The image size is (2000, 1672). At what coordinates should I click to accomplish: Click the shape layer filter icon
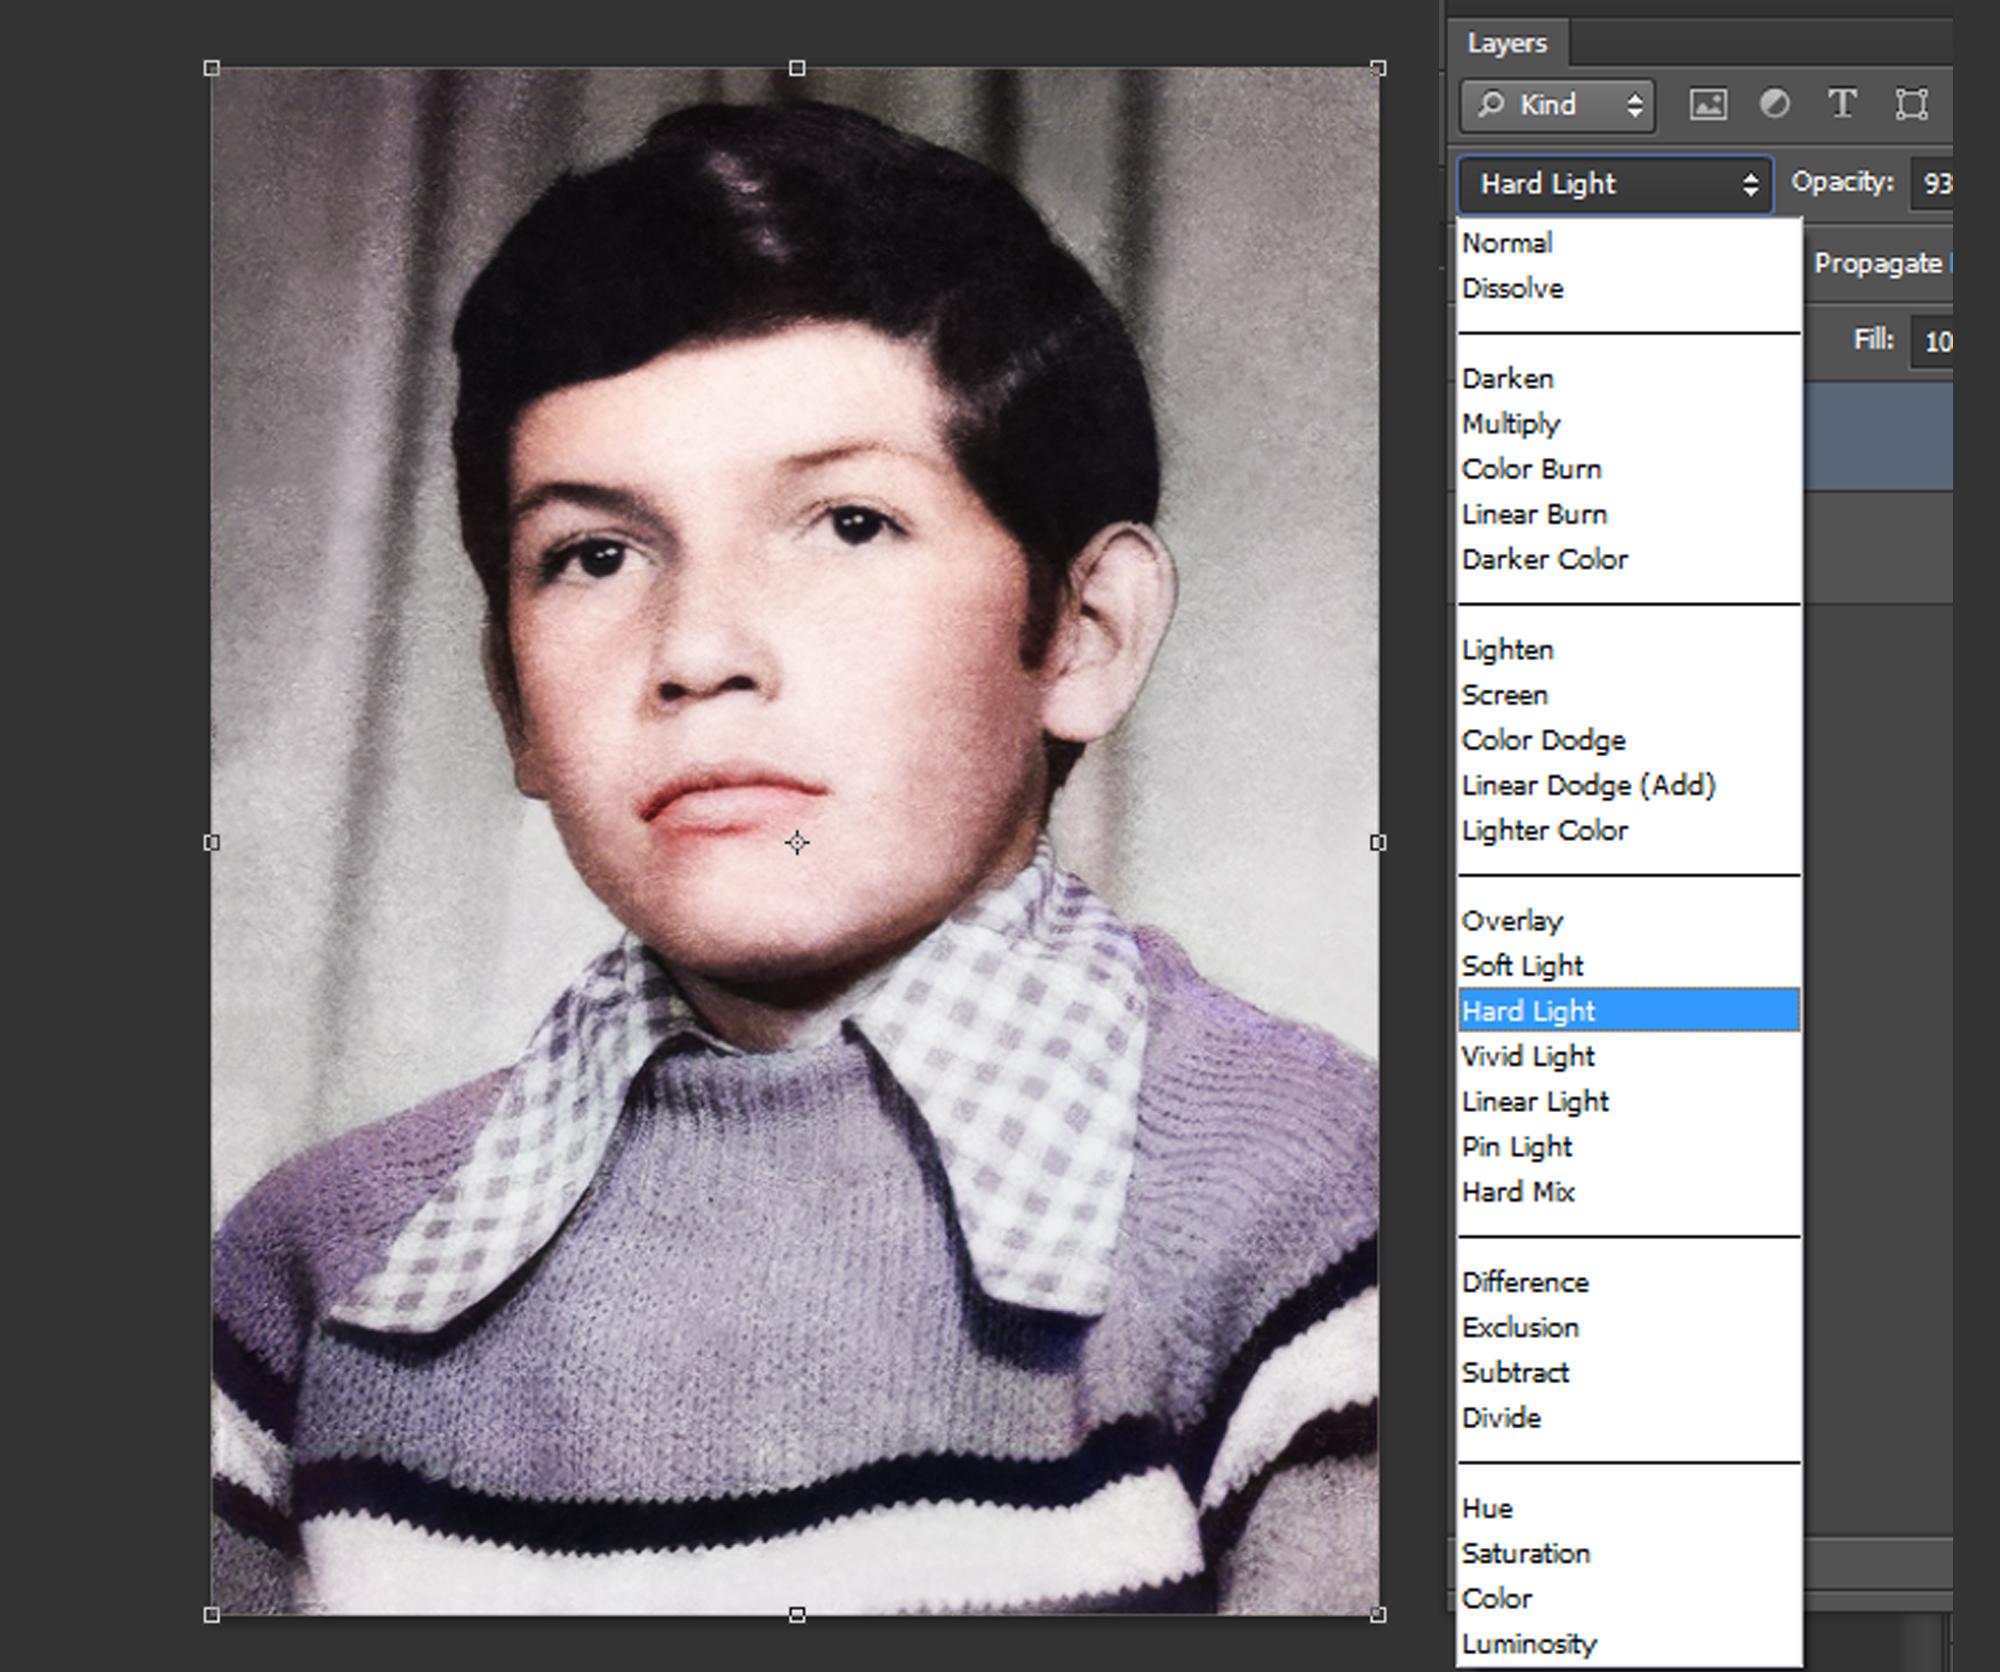pos(1911,104)
